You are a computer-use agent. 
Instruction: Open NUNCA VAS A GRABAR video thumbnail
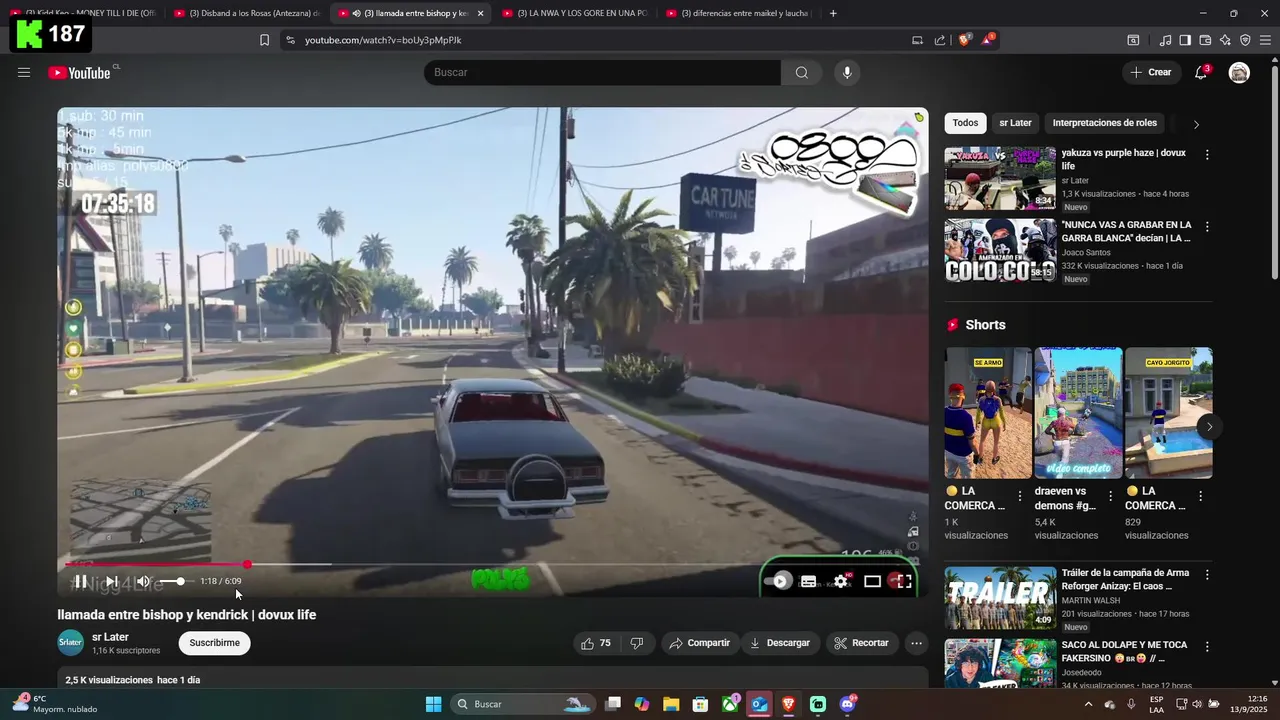(1000, 250)
